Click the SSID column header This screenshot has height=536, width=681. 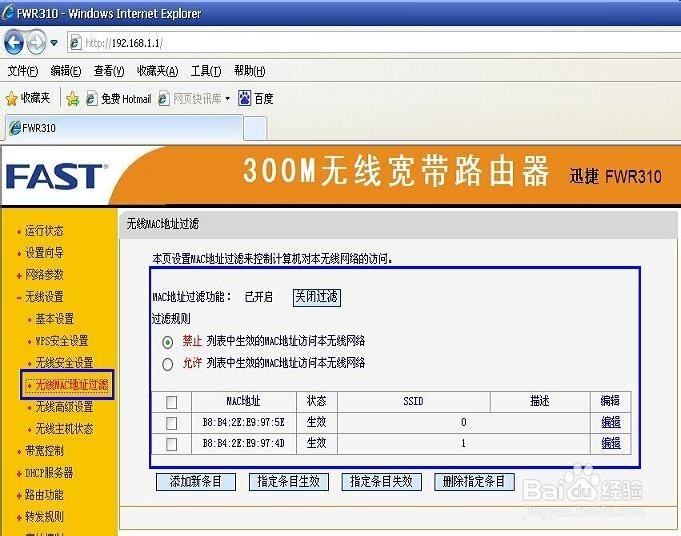click(413, 401)
